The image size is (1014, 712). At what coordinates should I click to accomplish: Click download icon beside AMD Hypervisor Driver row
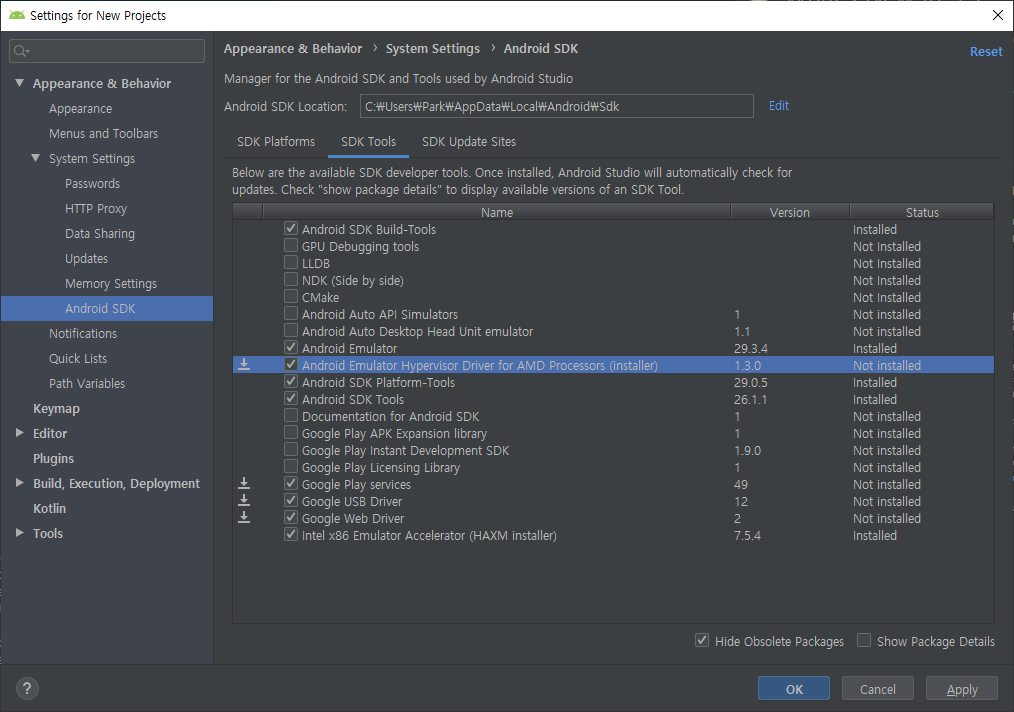(244, 365)
